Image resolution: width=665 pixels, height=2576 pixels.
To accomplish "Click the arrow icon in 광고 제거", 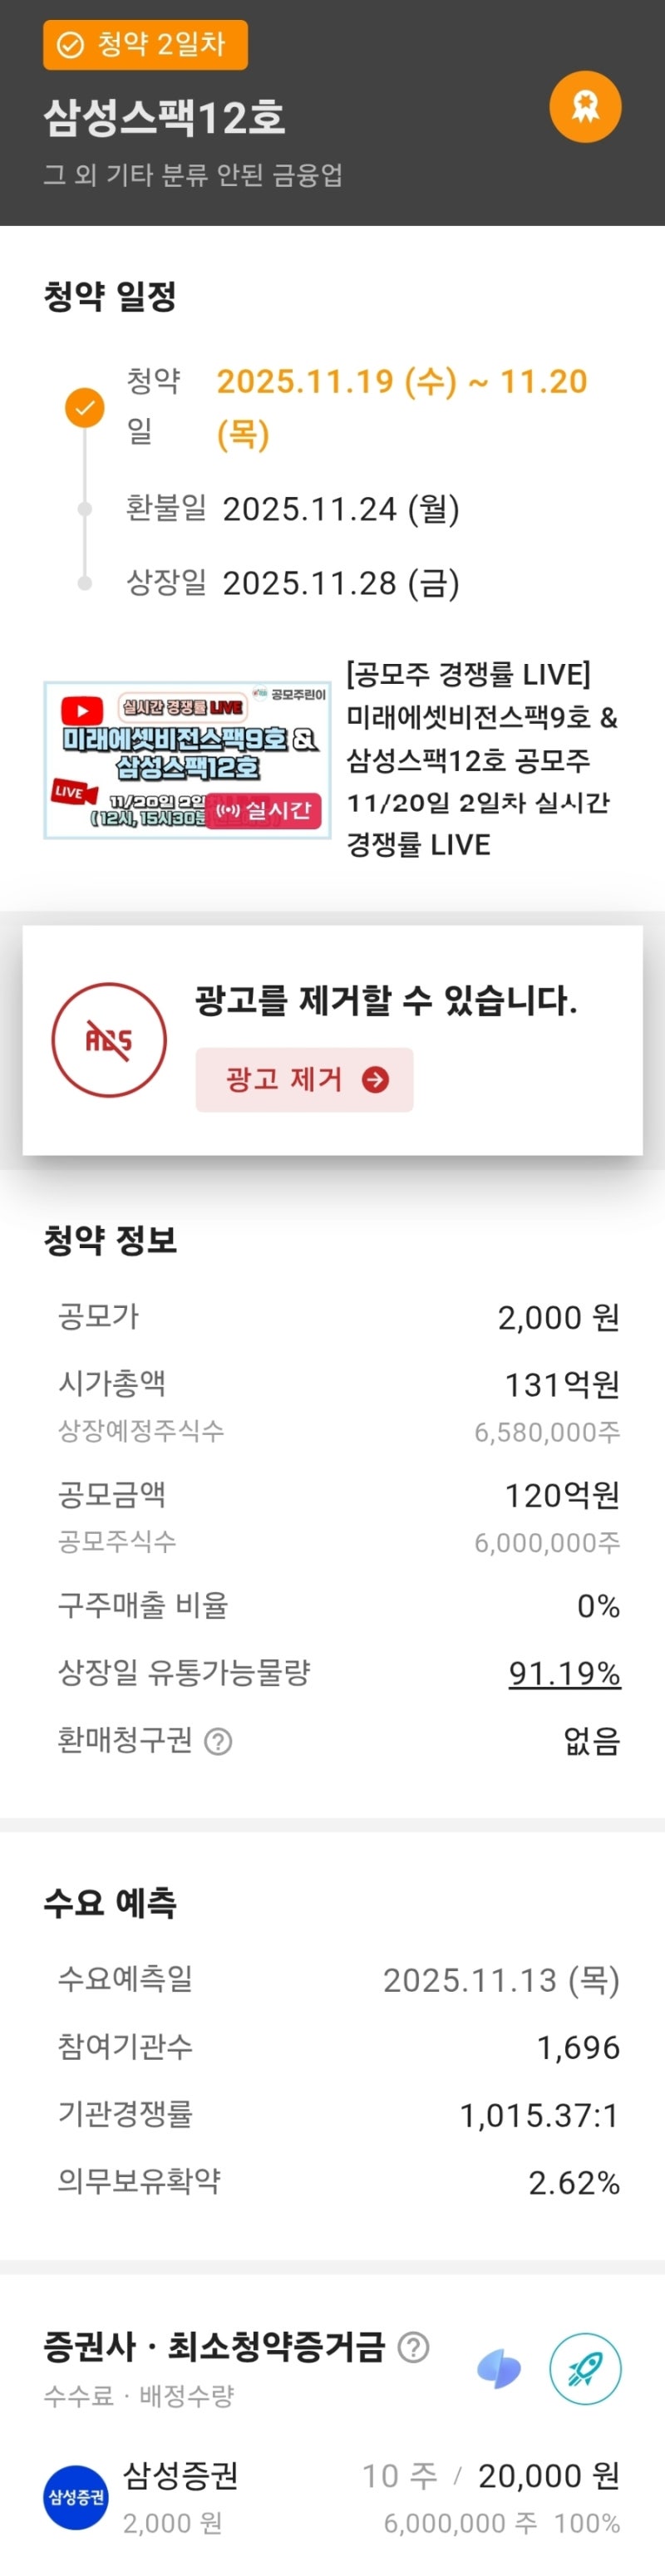I will (x=375, y=1080).
